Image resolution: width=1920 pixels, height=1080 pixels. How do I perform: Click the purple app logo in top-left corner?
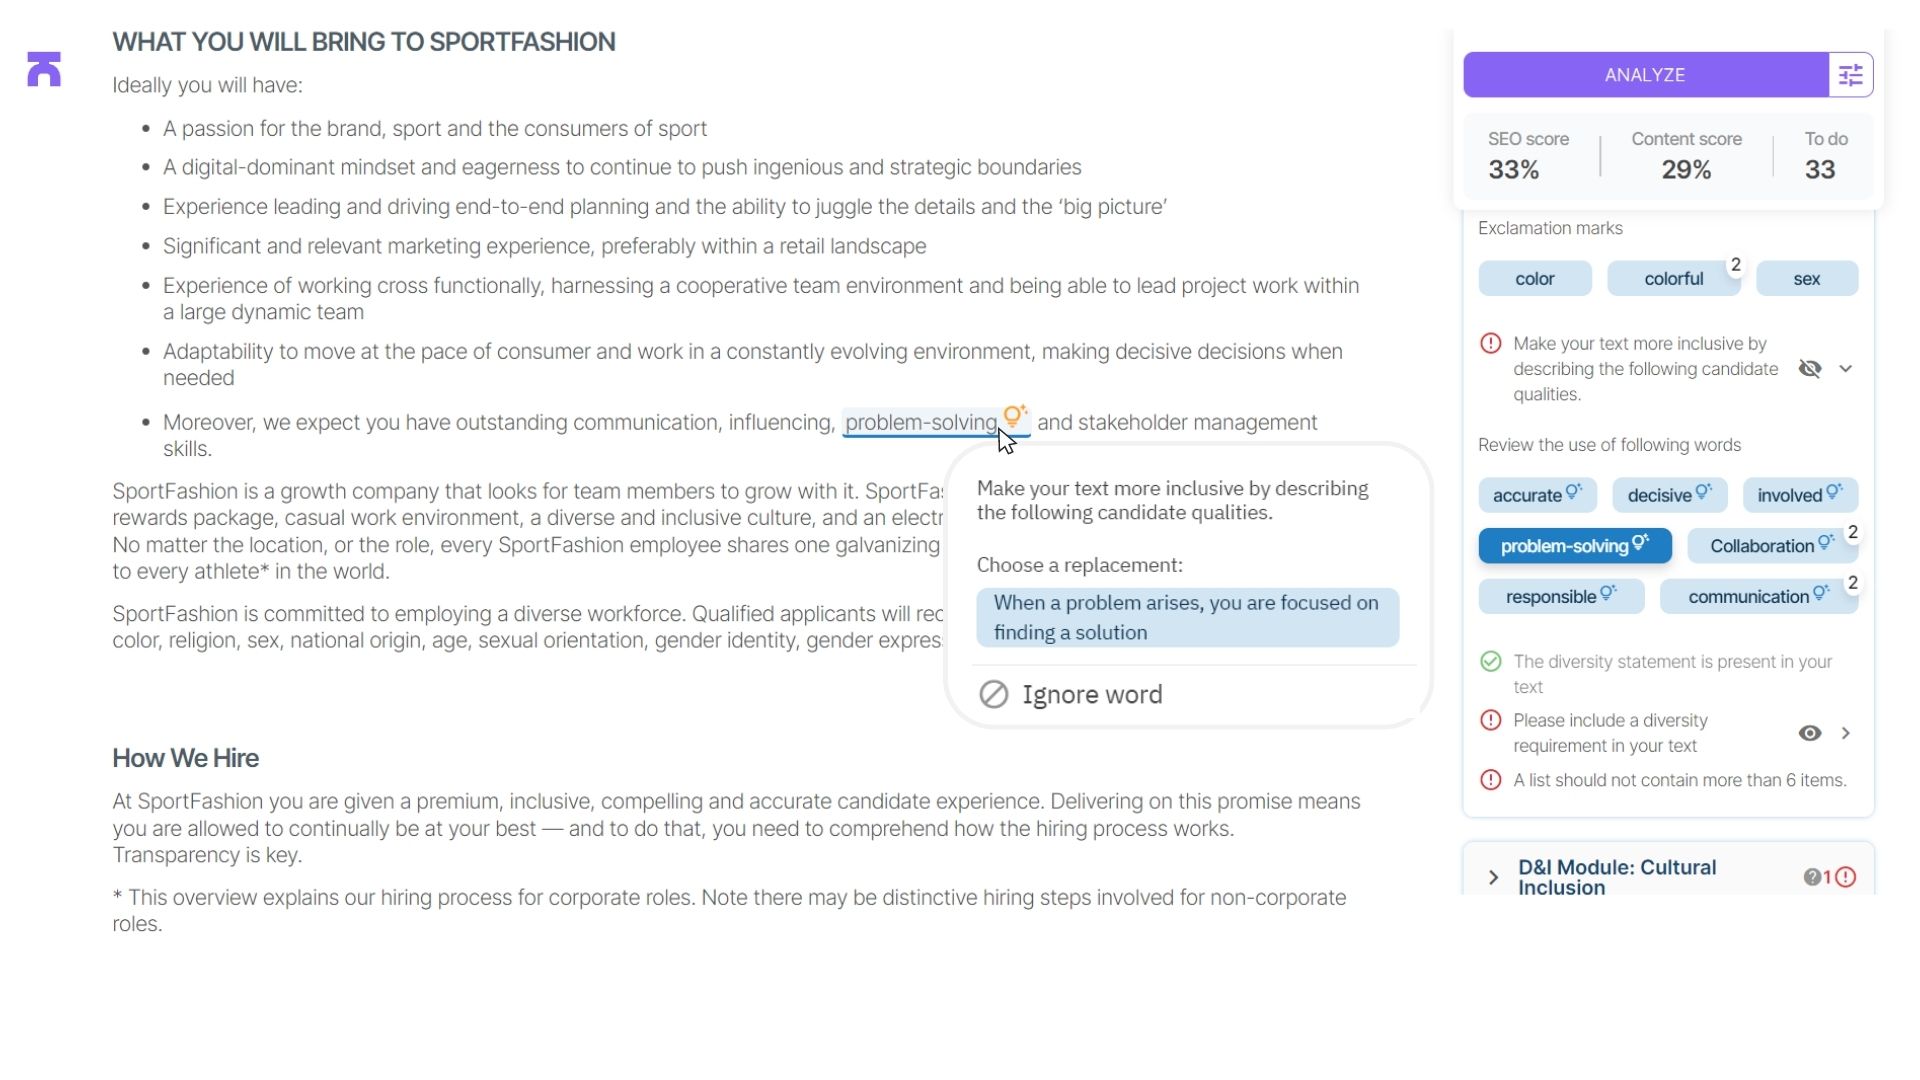(x=43, y=69)
